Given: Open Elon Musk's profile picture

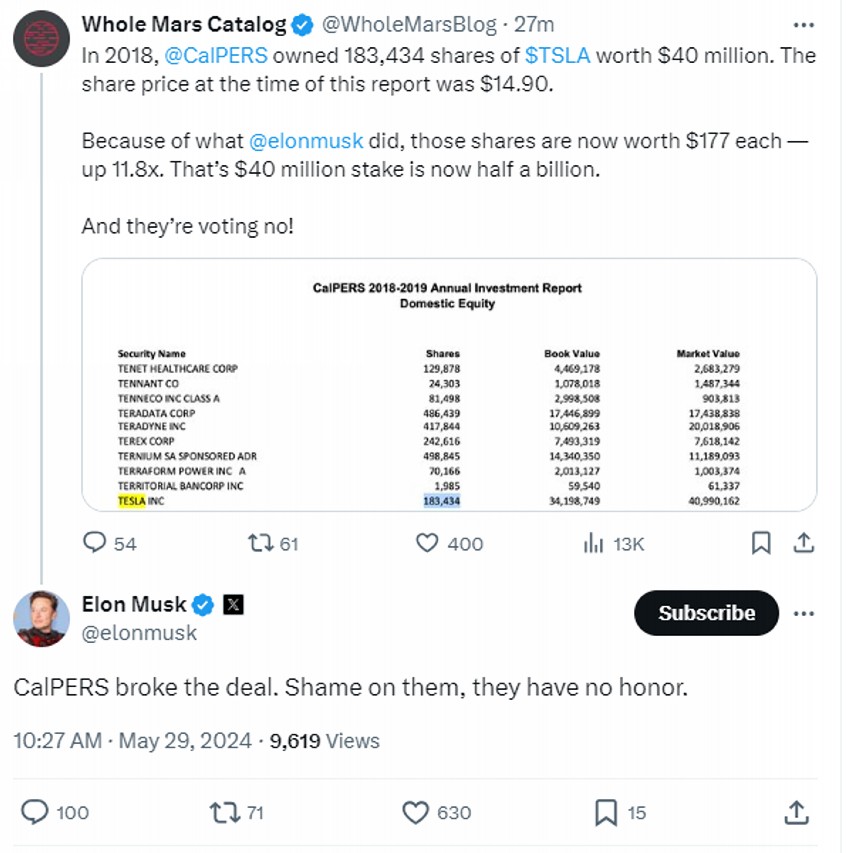Looking at the screenshot, I should (x=41, y=617).
